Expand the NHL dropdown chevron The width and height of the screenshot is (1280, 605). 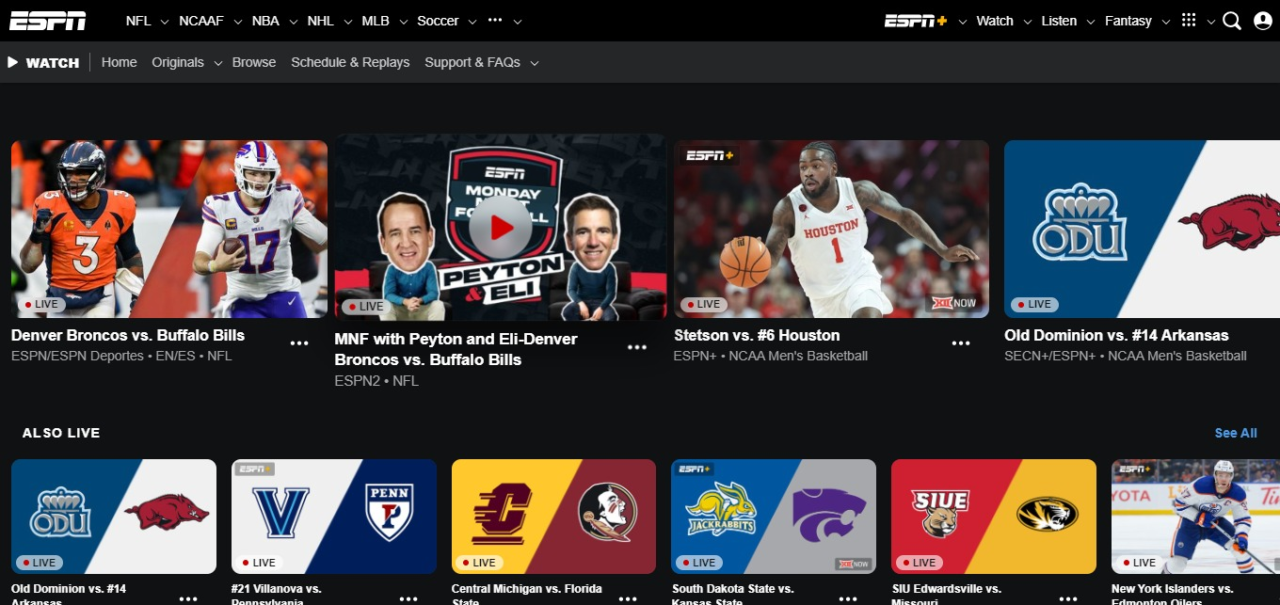pos(346,21)
